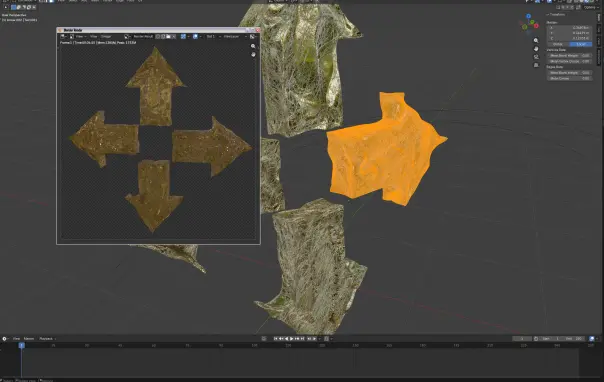Open the Slot 1 dropdown in Render window
This screenshot has width=604, height=382.
coord(213,37)
